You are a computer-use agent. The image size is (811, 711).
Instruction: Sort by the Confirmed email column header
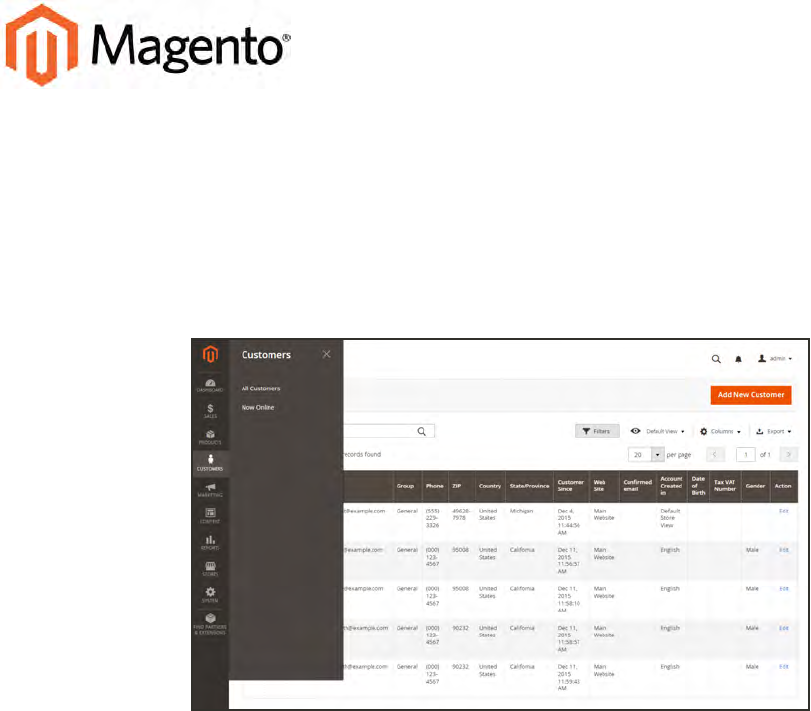(638, 486)
